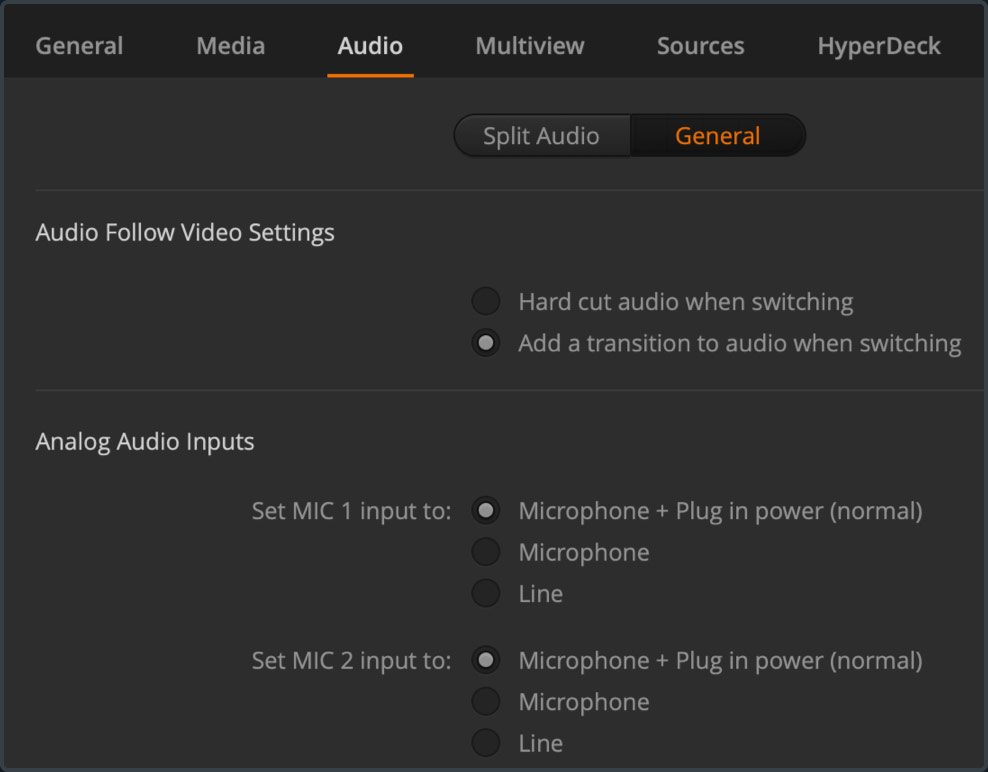Set MIC 1 to Microphone + Plug in power
Screen dimensions: 988x772
485,510
